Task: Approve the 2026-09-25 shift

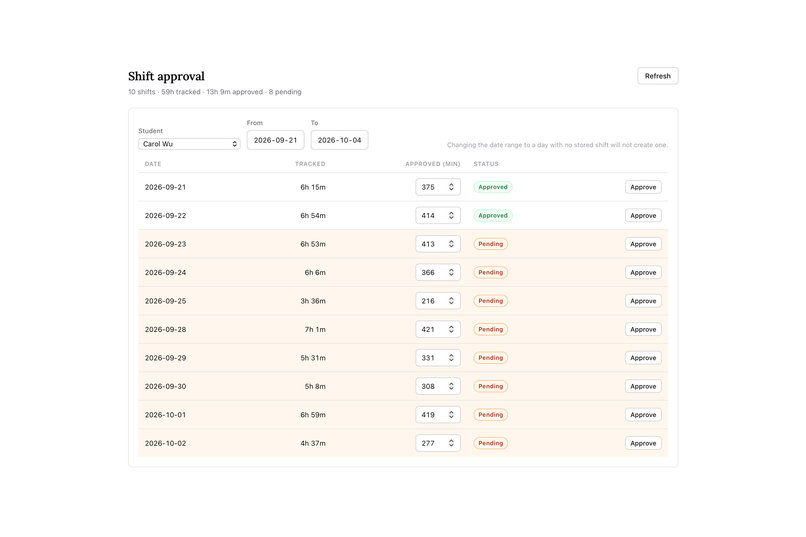Action: 643,301
